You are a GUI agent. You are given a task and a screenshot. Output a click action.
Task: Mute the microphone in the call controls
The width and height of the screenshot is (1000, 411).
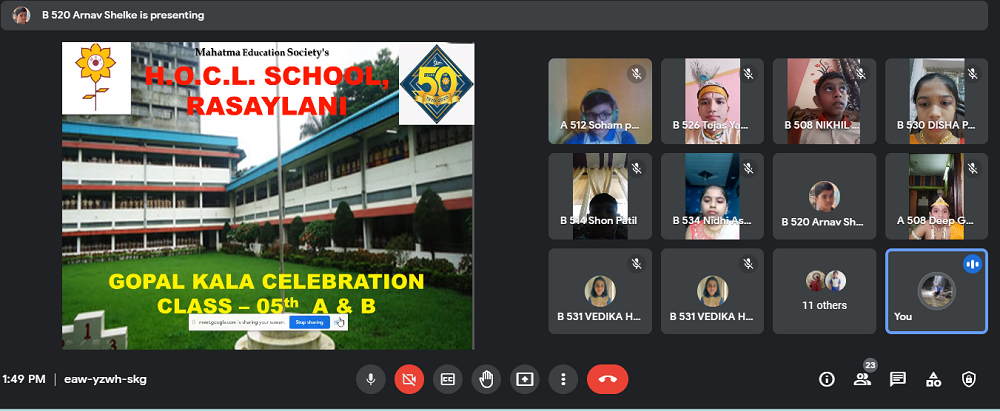pyautogui.click(x=370, y=379)
